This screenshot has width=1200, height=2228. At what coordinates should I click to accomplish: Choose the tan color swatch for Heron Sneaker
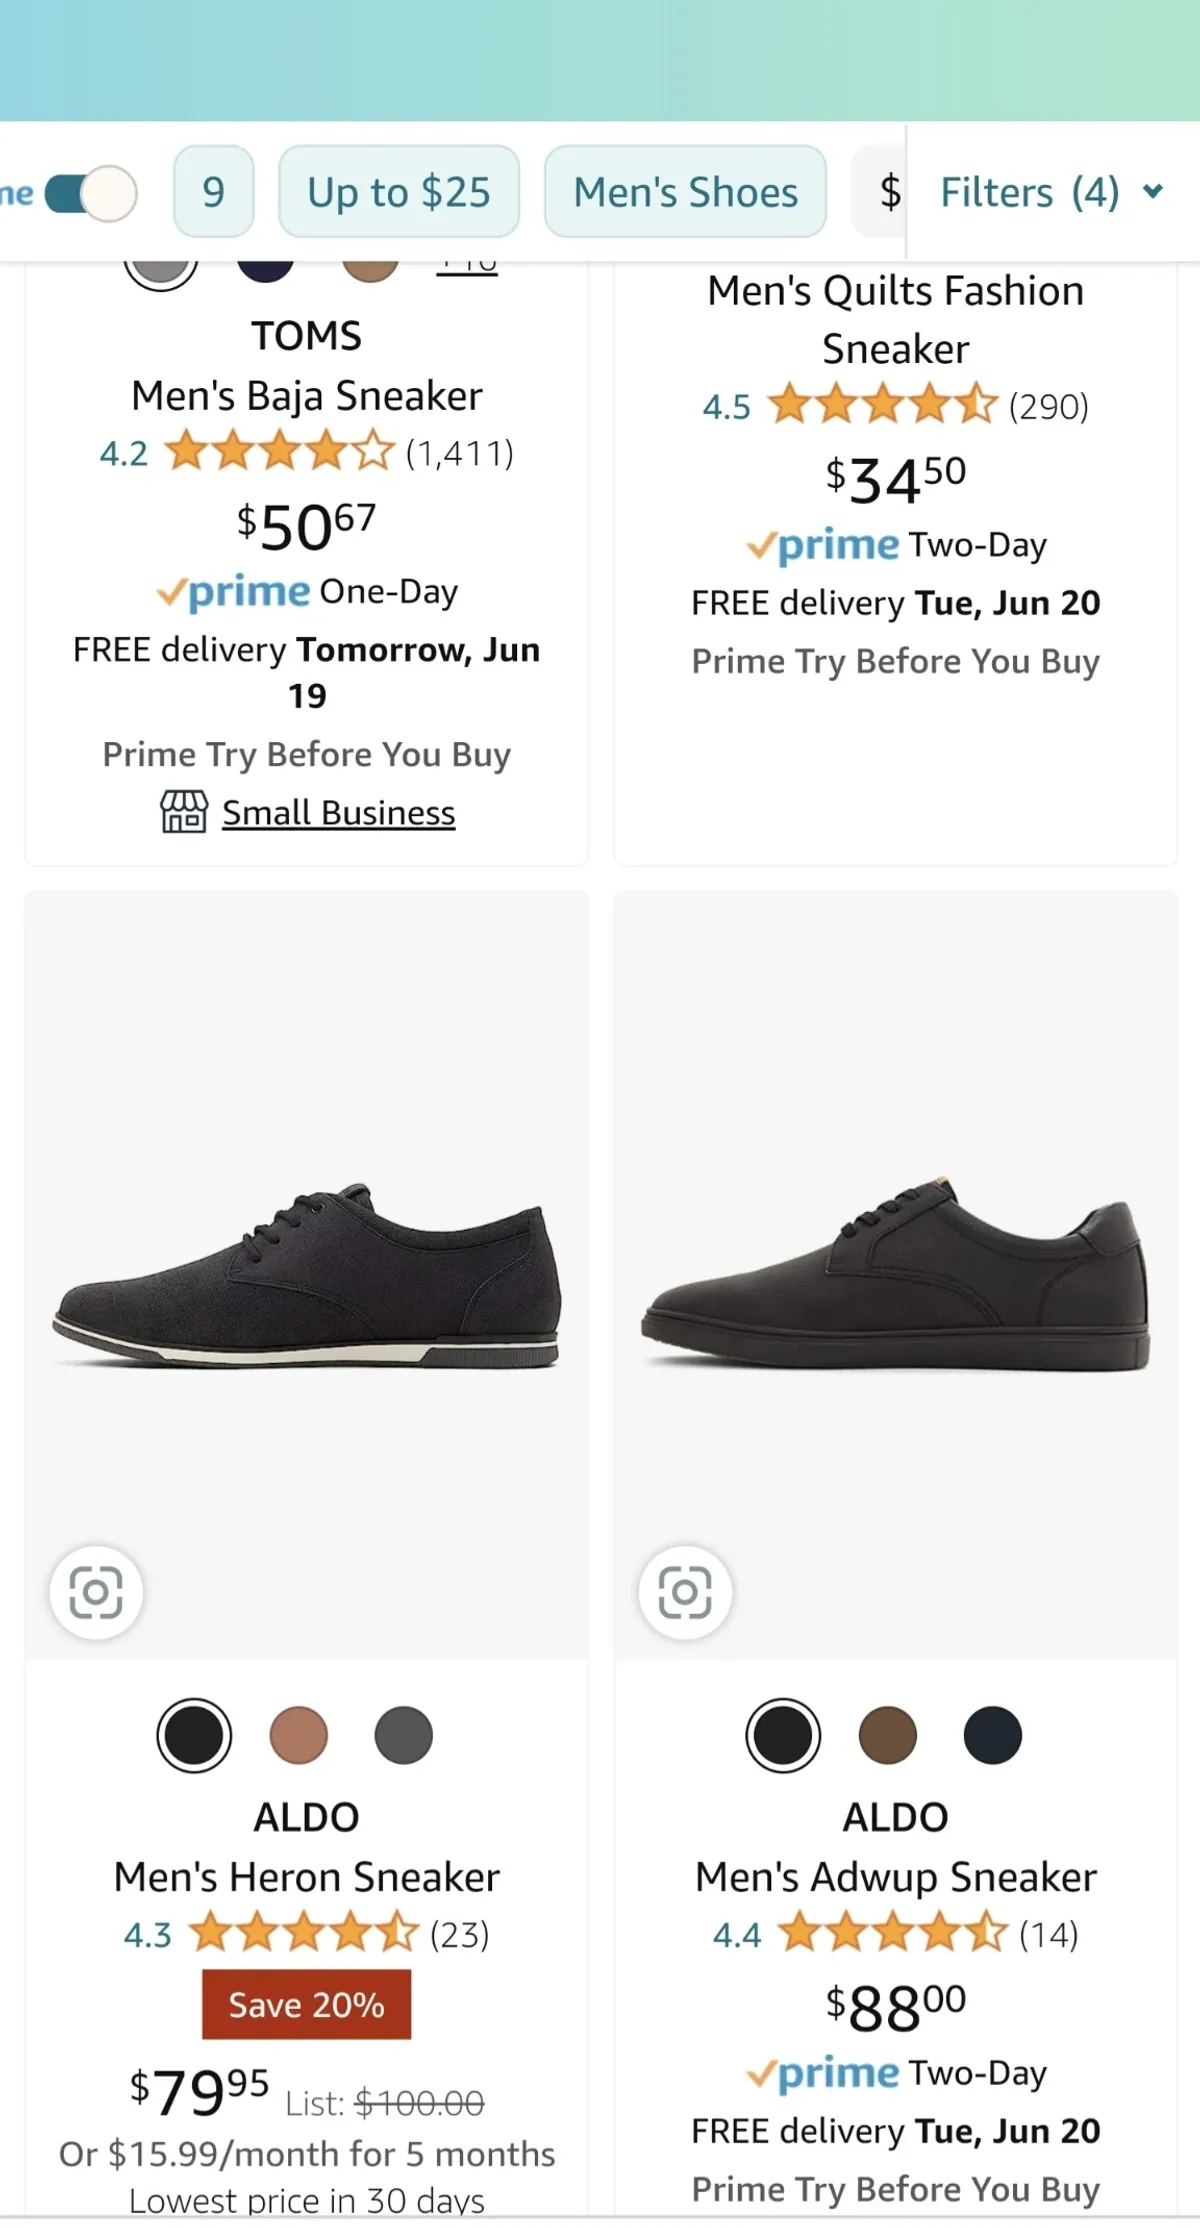click(298, 1735)
